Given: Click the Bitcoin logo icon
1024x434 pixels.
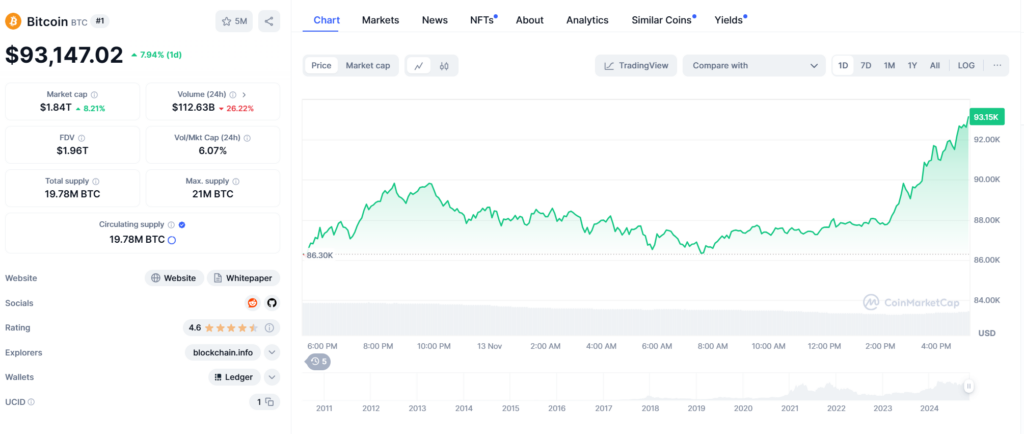Looking at the screenshot, I should tap(13, 22).
